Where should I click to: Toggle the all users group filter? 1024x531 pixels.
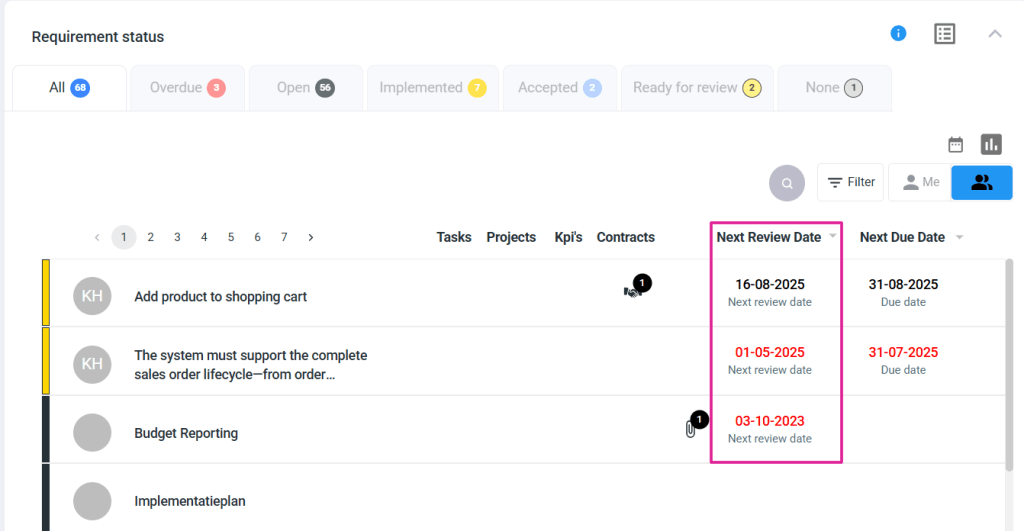point(981,183)
